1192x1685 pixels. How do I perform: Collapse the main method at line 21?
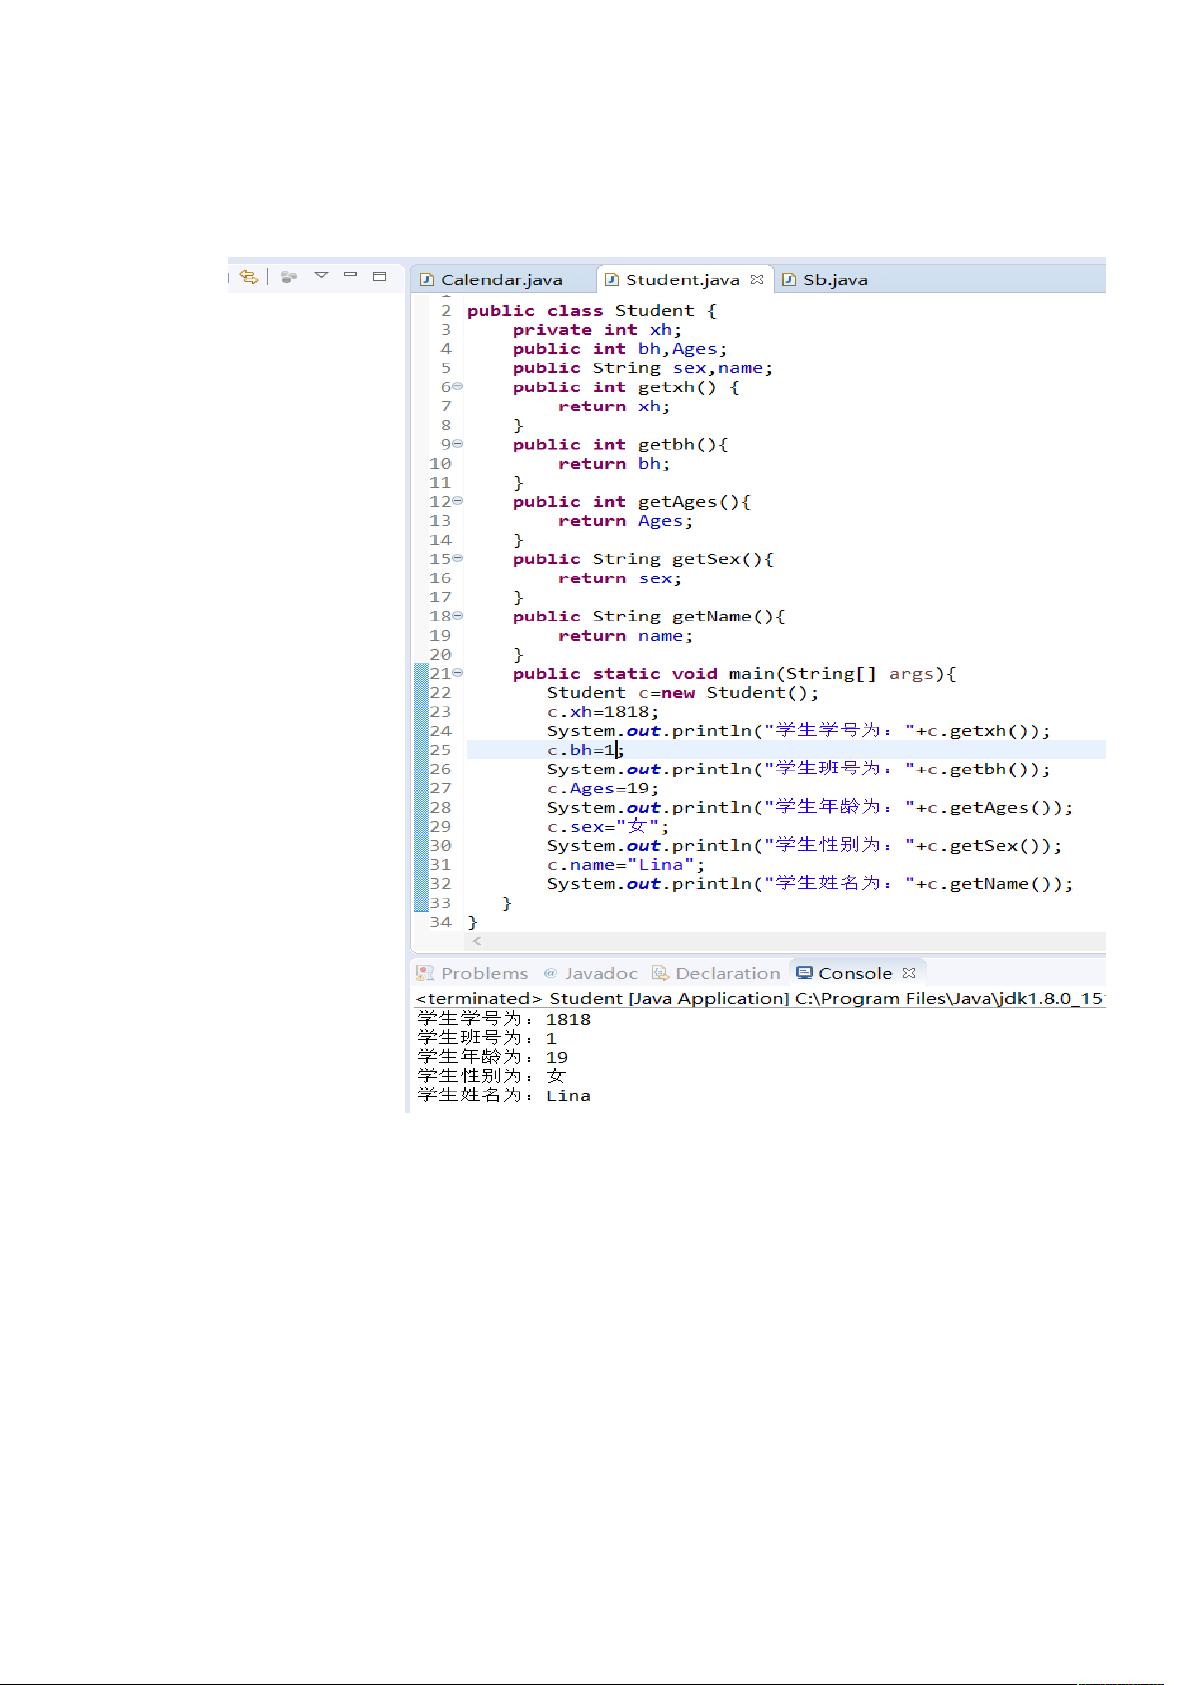tap(458, 672)
